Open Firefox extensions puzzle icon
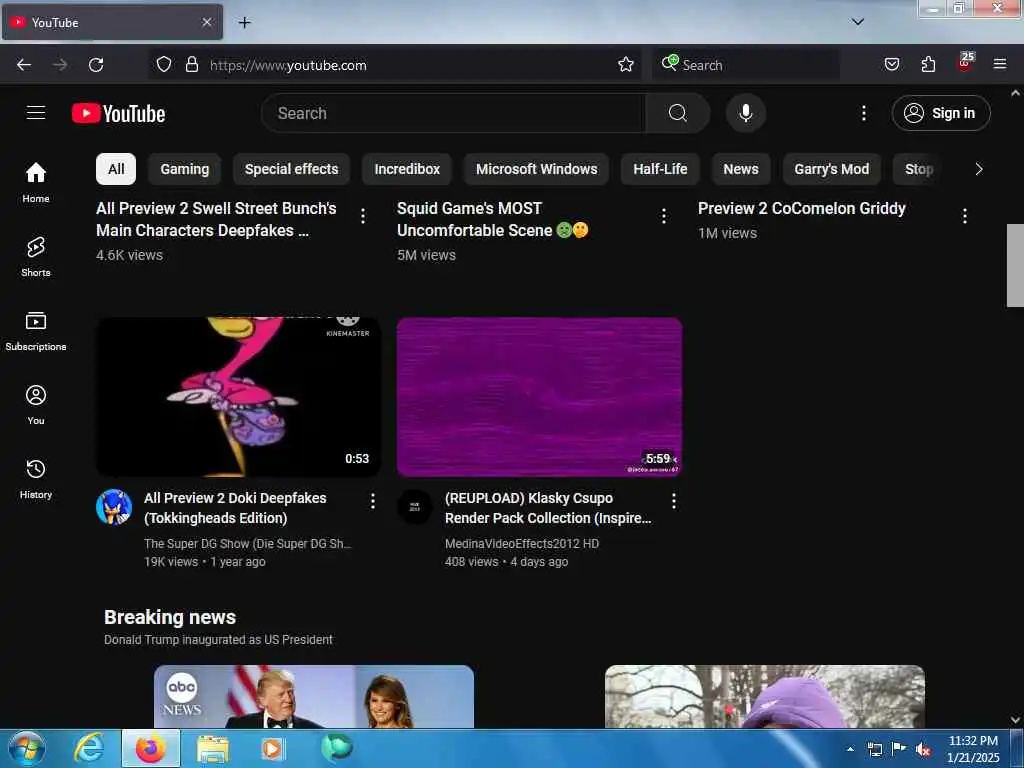This screenshot has height=768, width=1024. [928, 65]
